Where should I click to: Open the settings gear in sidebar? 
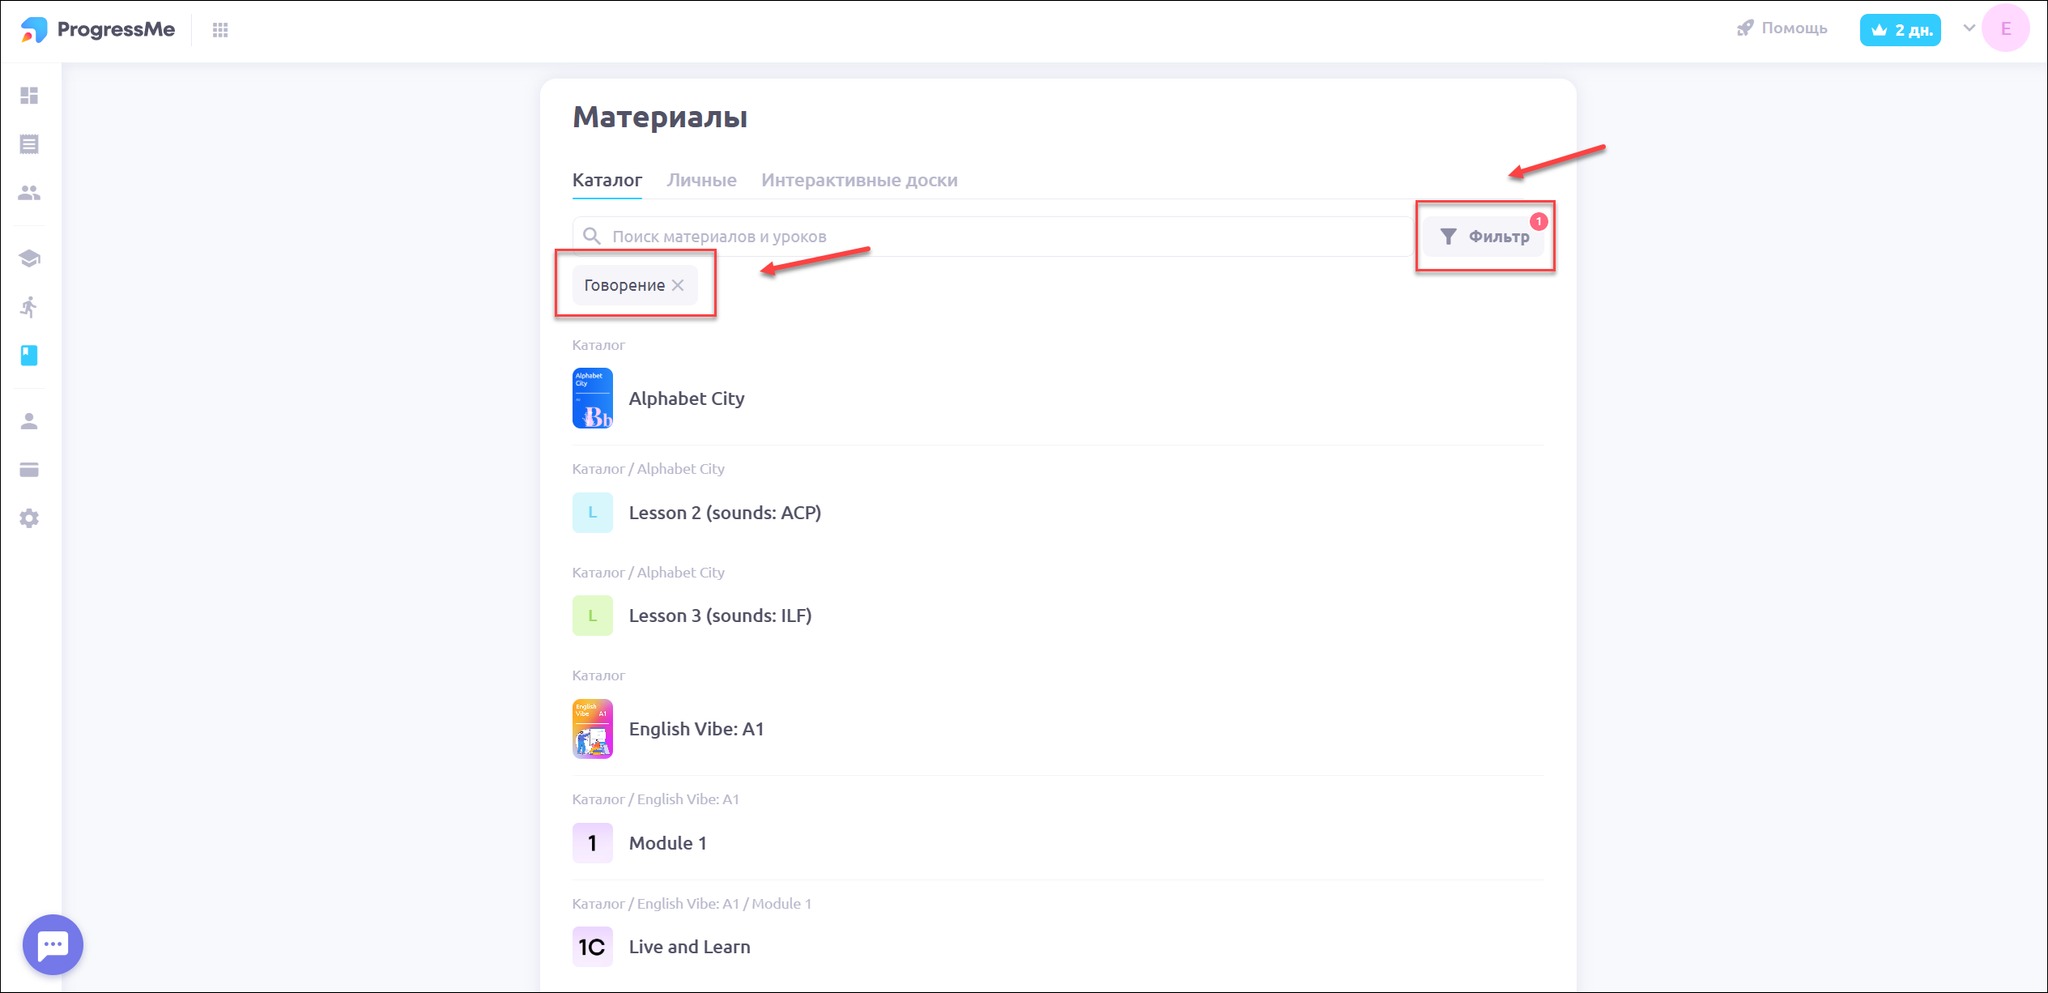29,519
